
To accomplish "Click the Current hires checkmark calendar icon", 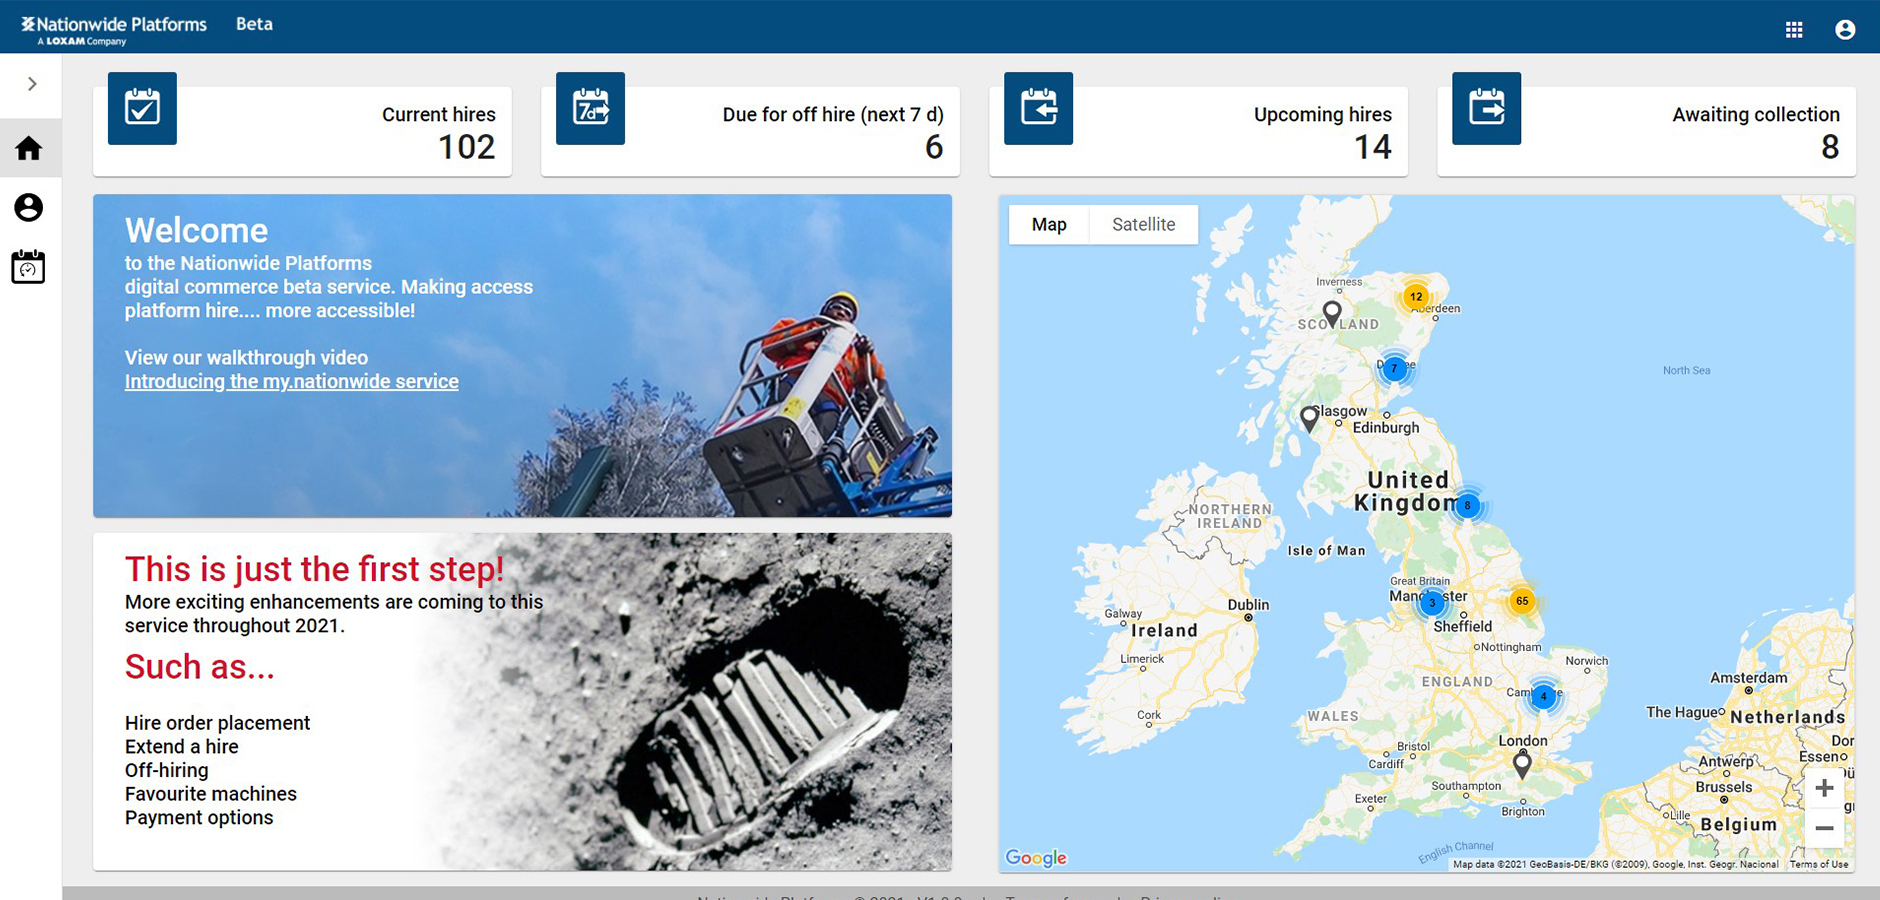I will click(x=142, y=108).
